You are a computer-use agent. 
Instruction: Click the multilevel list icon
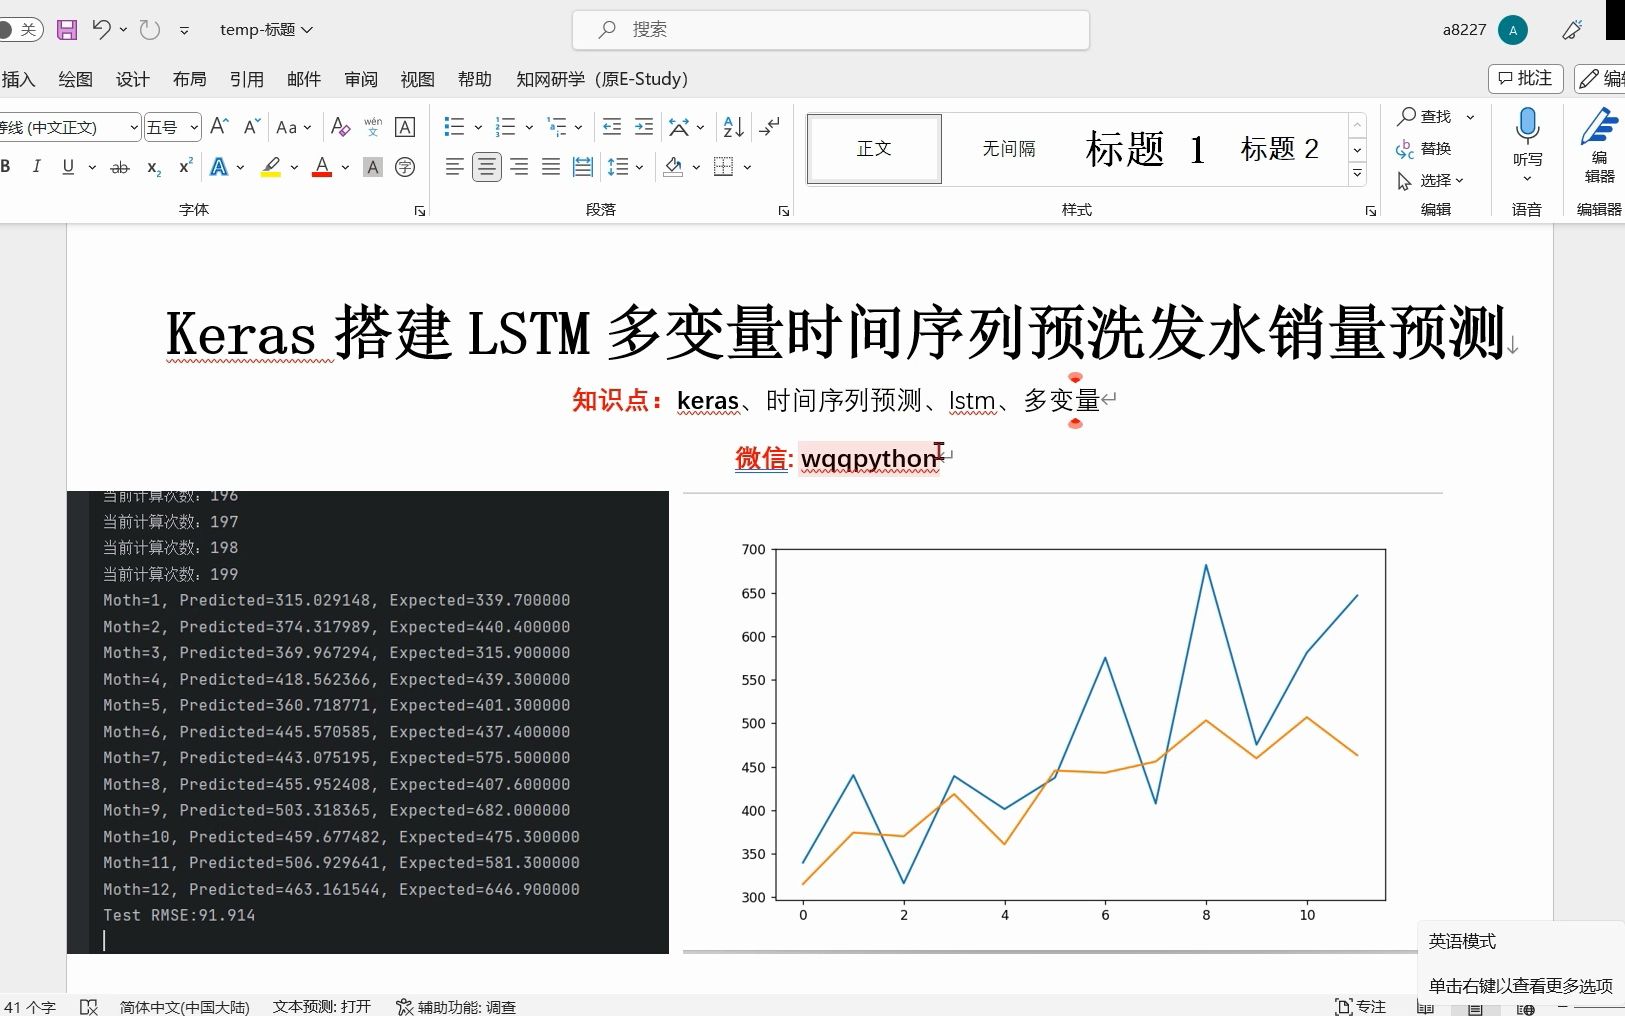pyautogui.click(x=557, y=127)
